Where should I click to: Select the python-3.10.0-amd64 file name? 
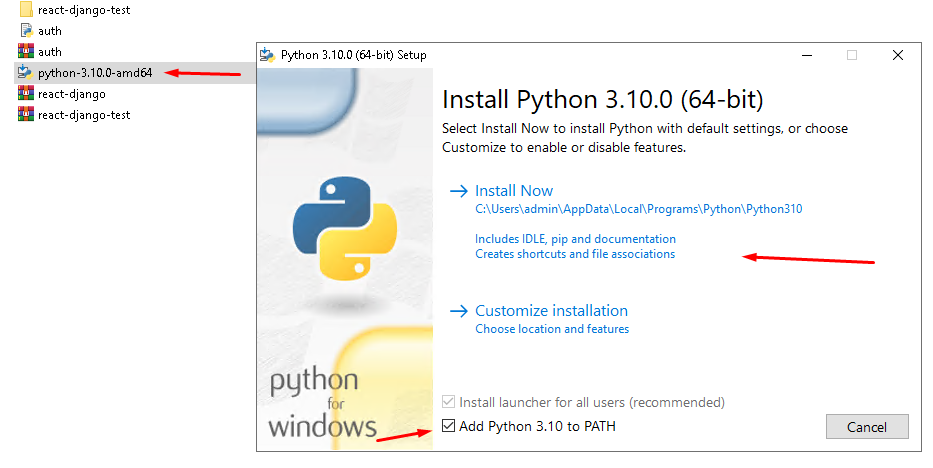click(95, 73)
